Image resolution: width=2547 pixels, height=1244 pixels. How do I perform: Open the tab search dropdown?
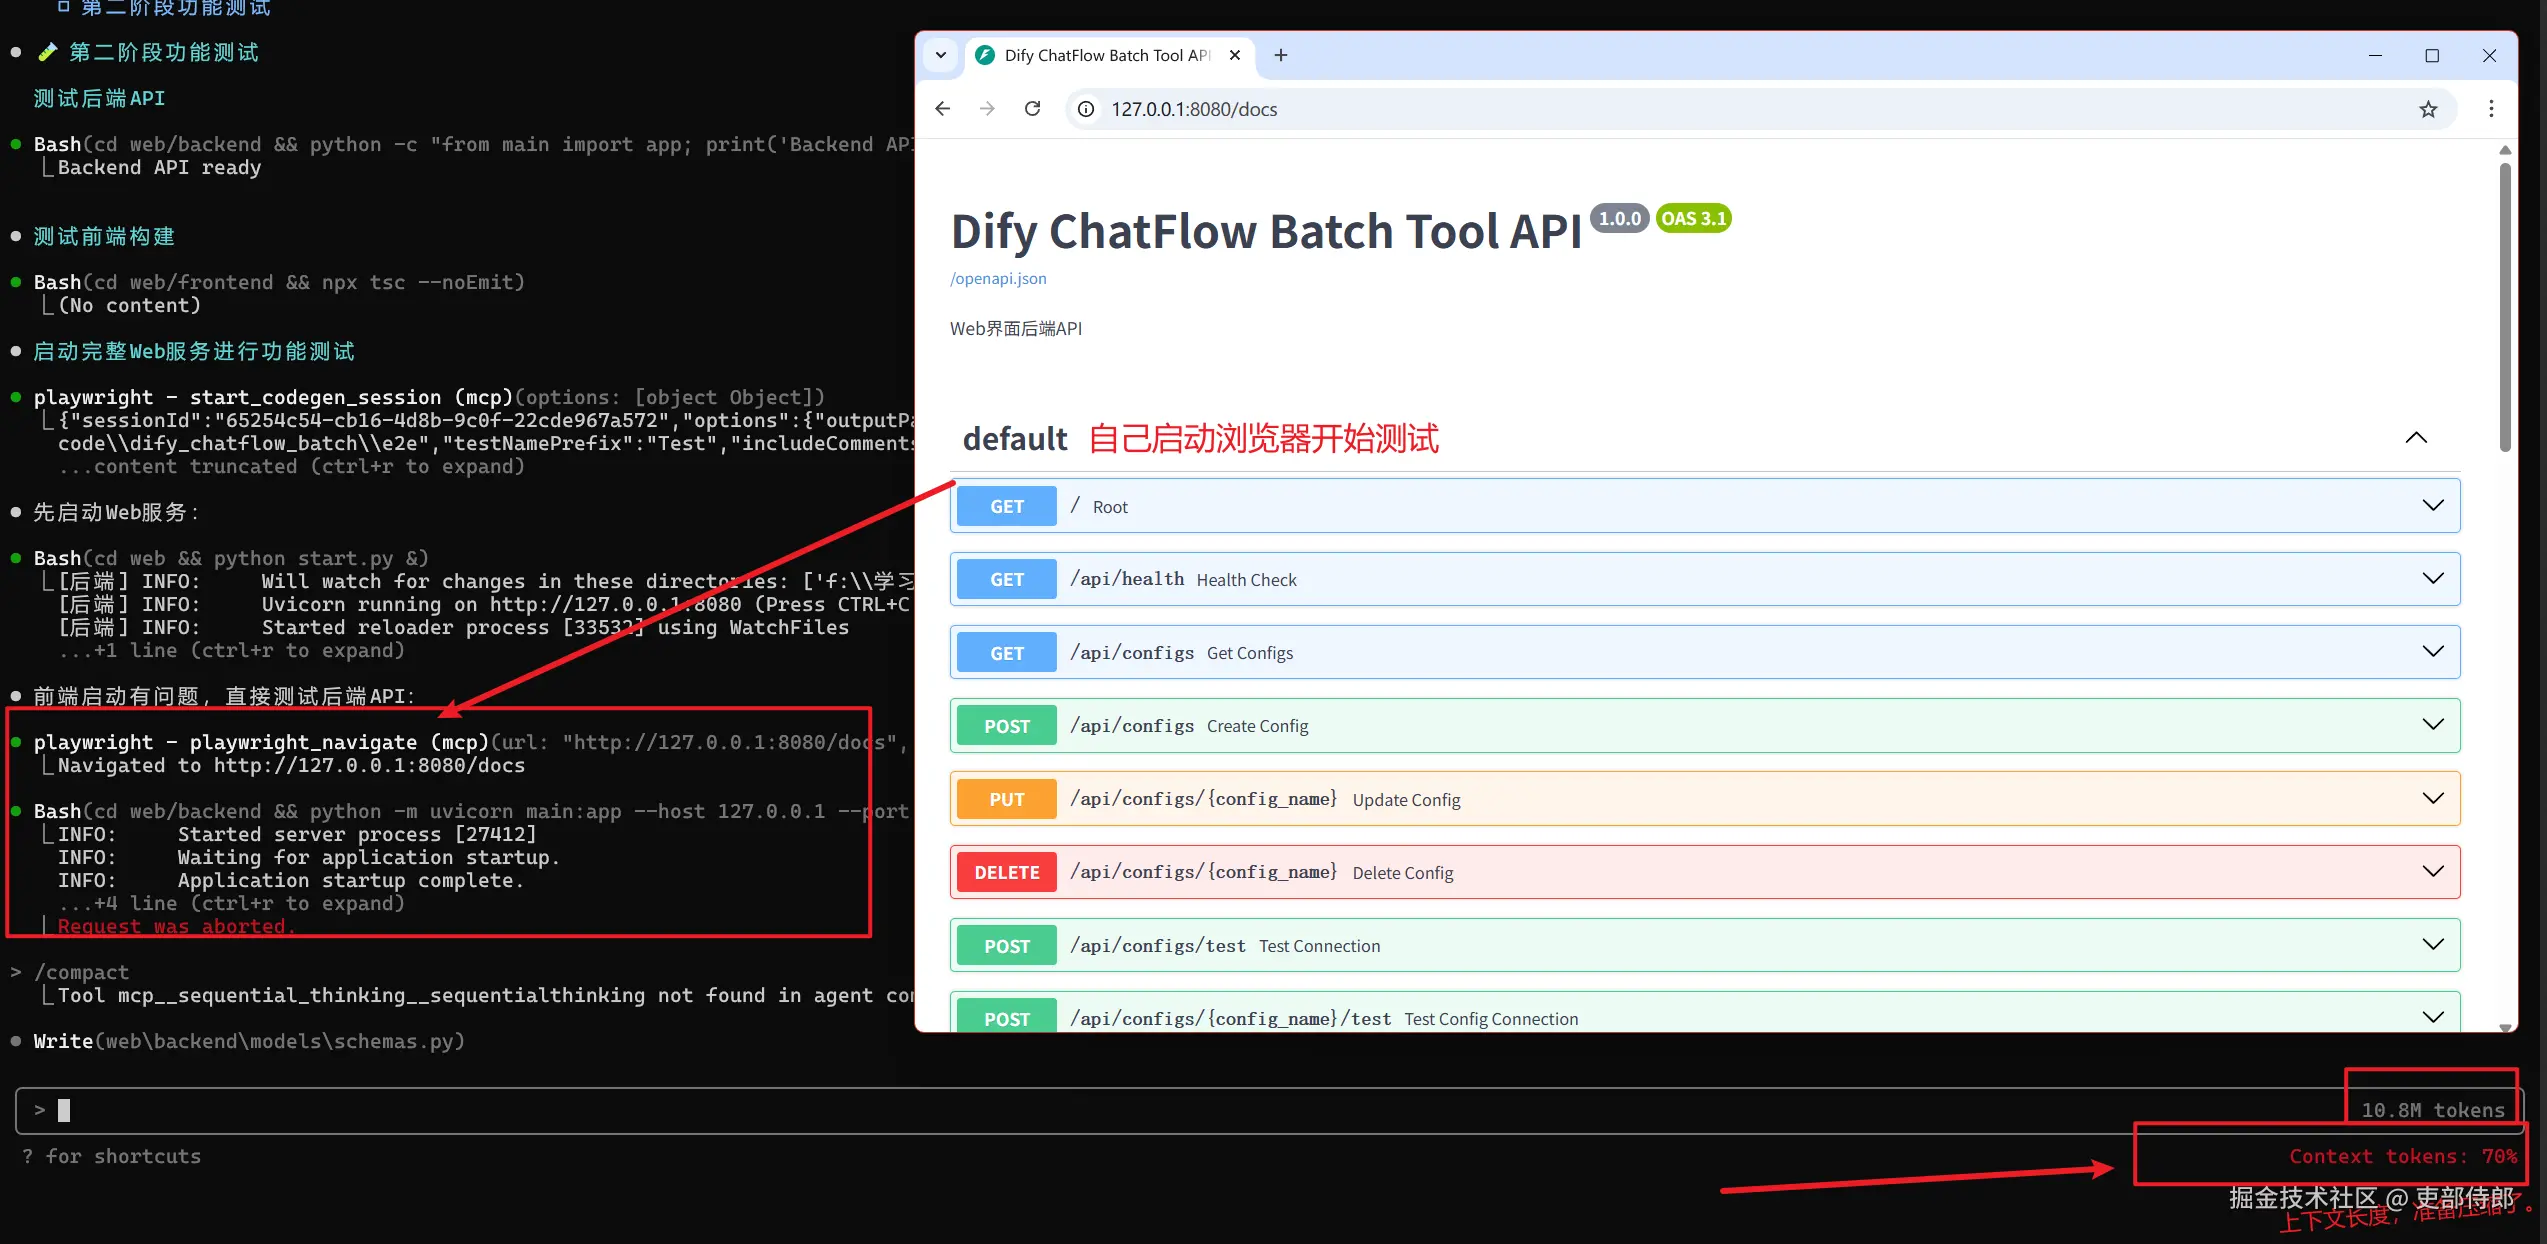click(941, 56)
